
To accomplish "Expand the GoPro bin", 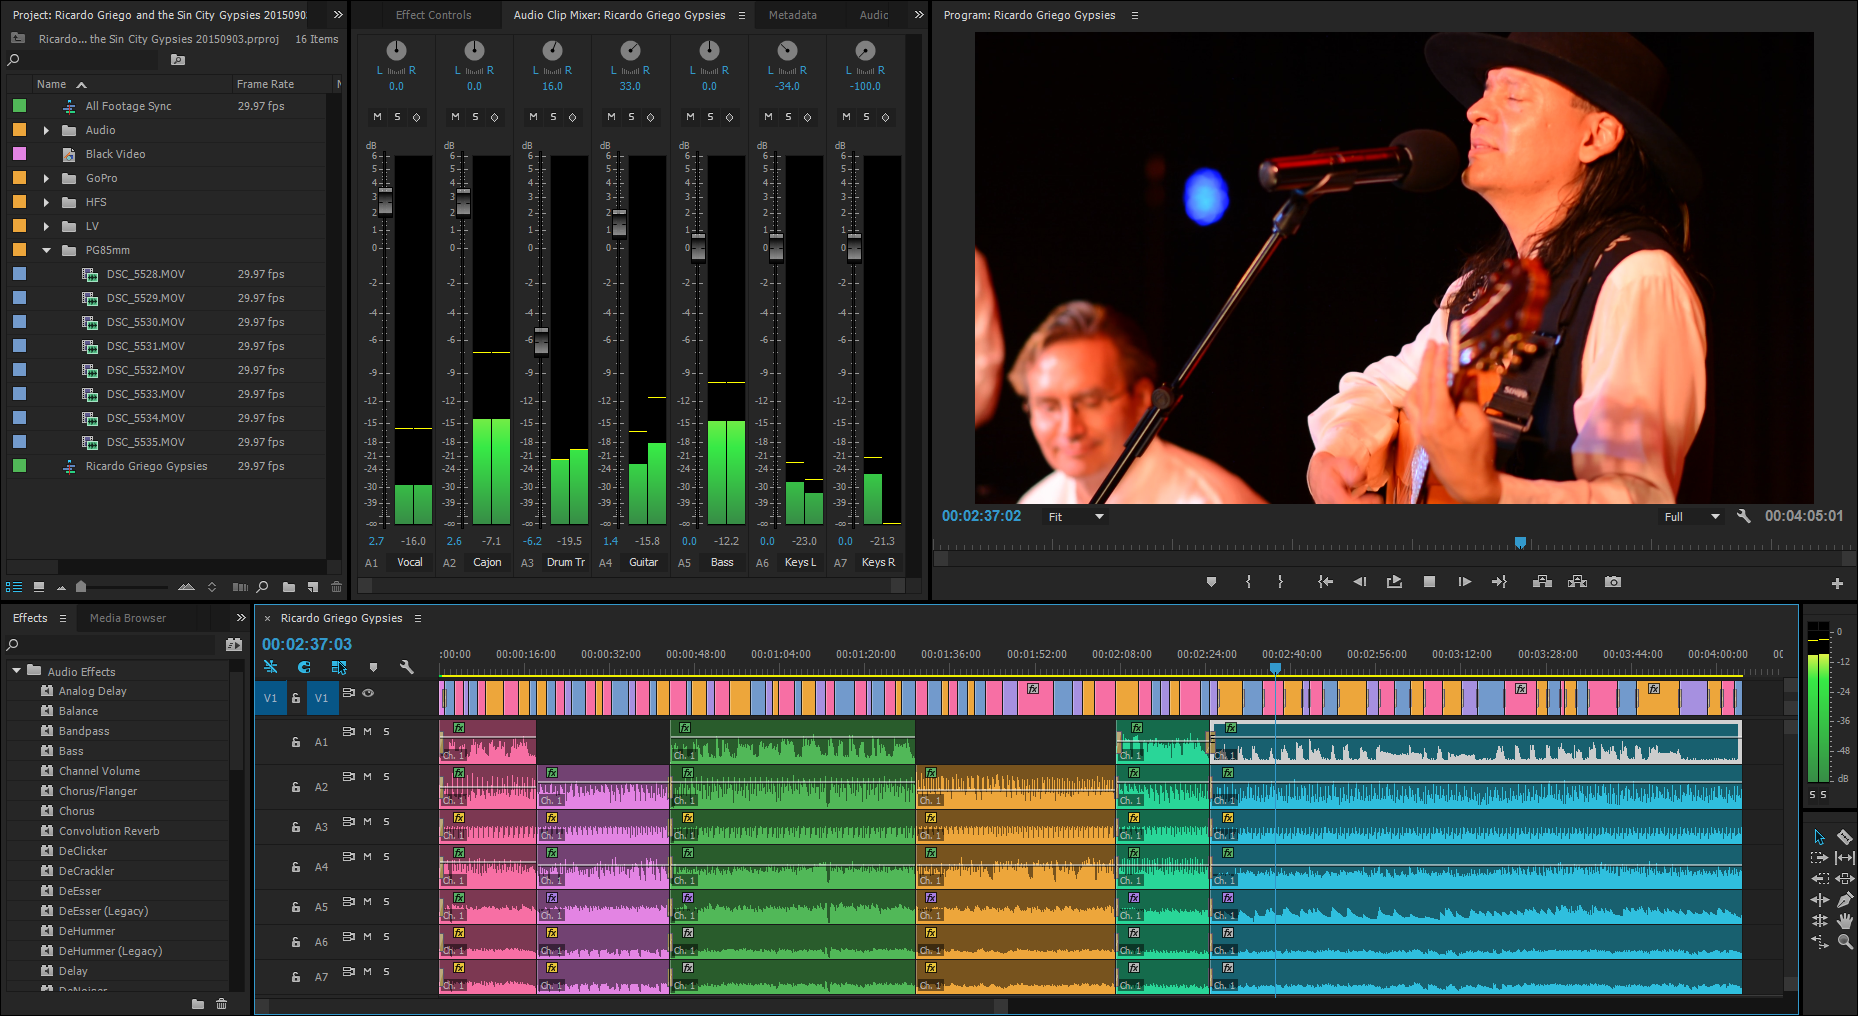I will pyautogui.click(x=46, y=178).
